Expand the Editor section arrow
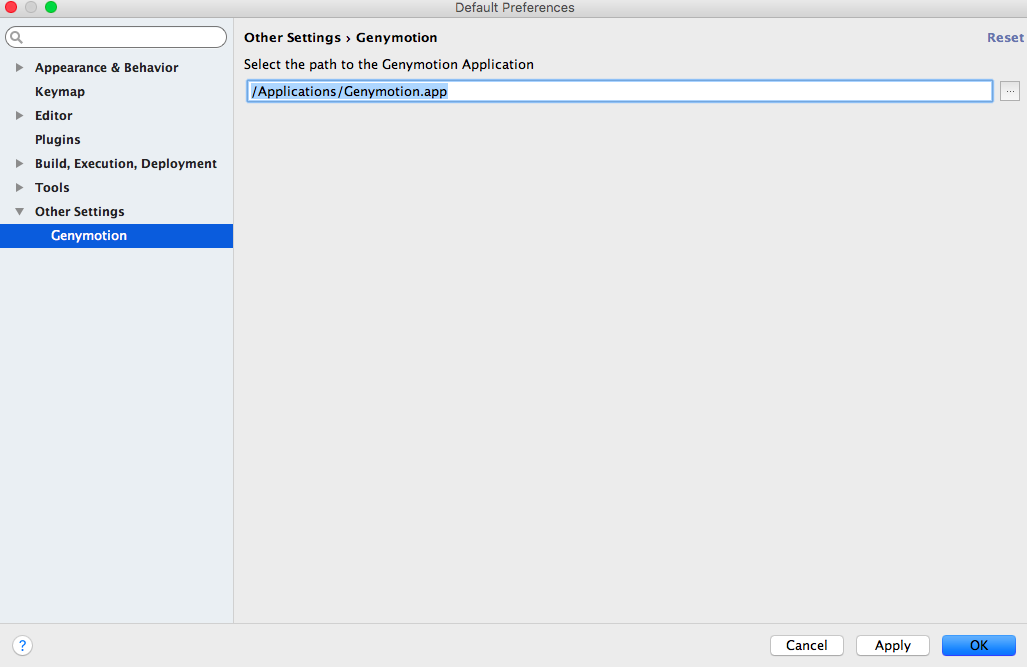This screenshot has height=667, width=1027. [20, 115]
